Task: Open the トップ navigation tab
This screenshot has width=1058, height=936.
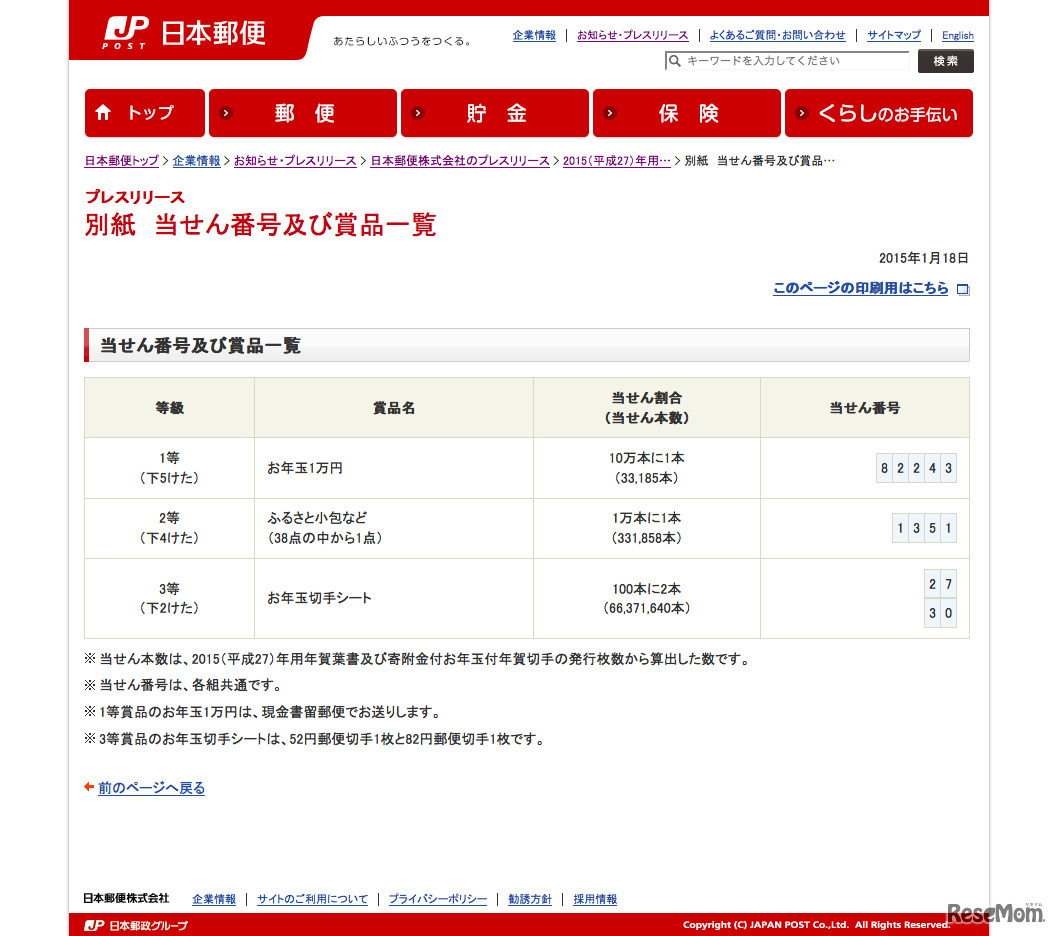Action: click(x=144, y=113)
